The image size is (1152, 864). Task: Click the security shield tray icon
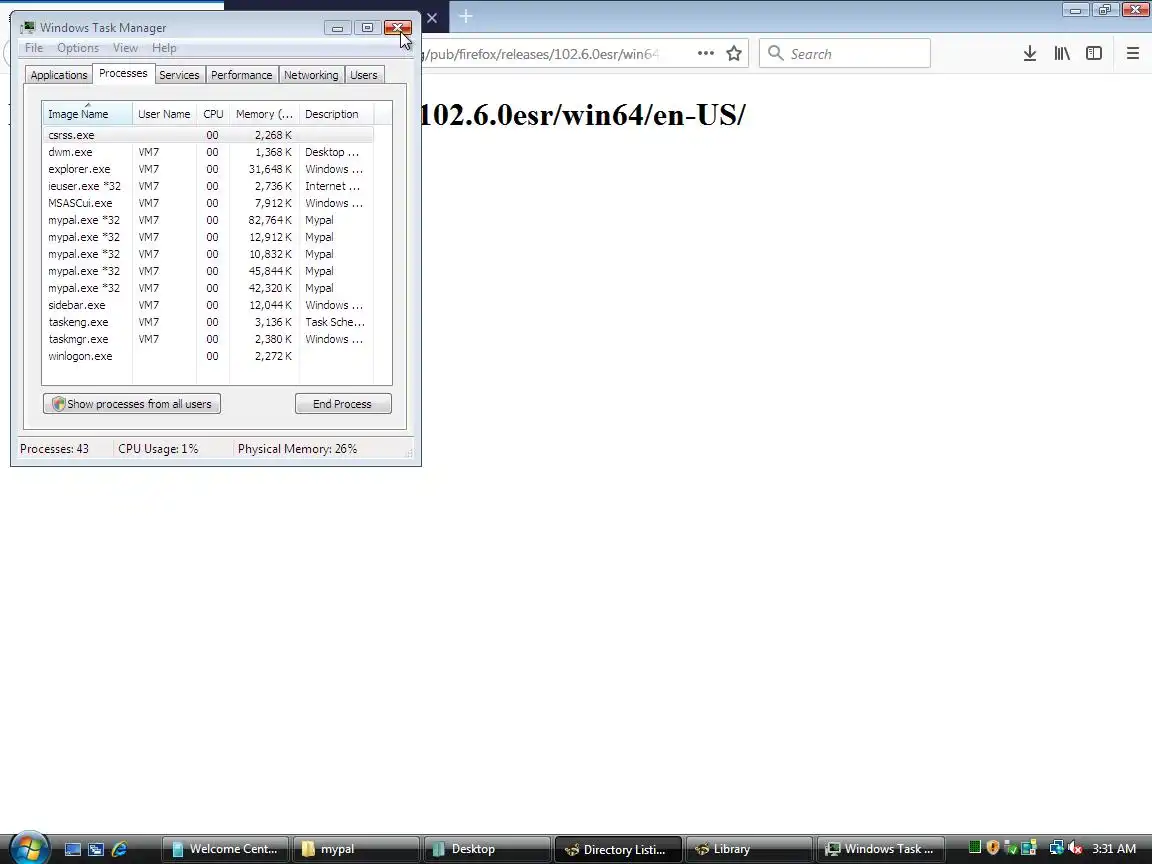[x=993, y=849]
